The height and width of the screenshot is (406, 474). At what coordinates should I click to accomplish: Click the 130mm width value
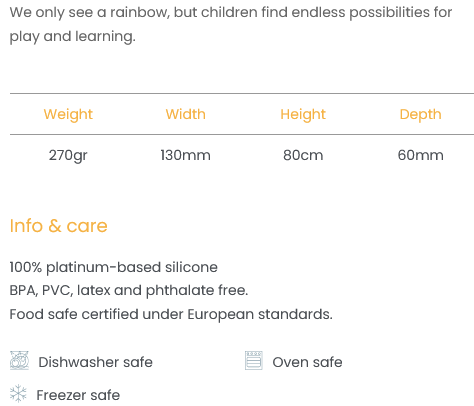point(186,155)
